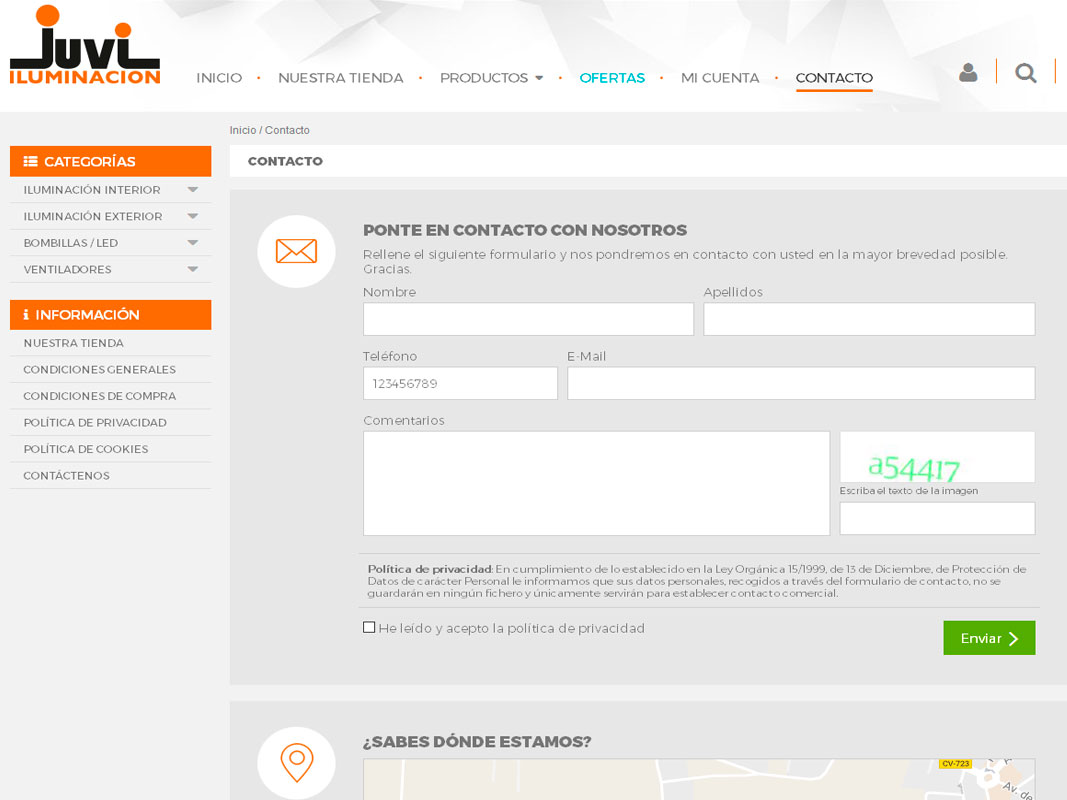Open the Productos dropdown menu

tap(491, 78)
